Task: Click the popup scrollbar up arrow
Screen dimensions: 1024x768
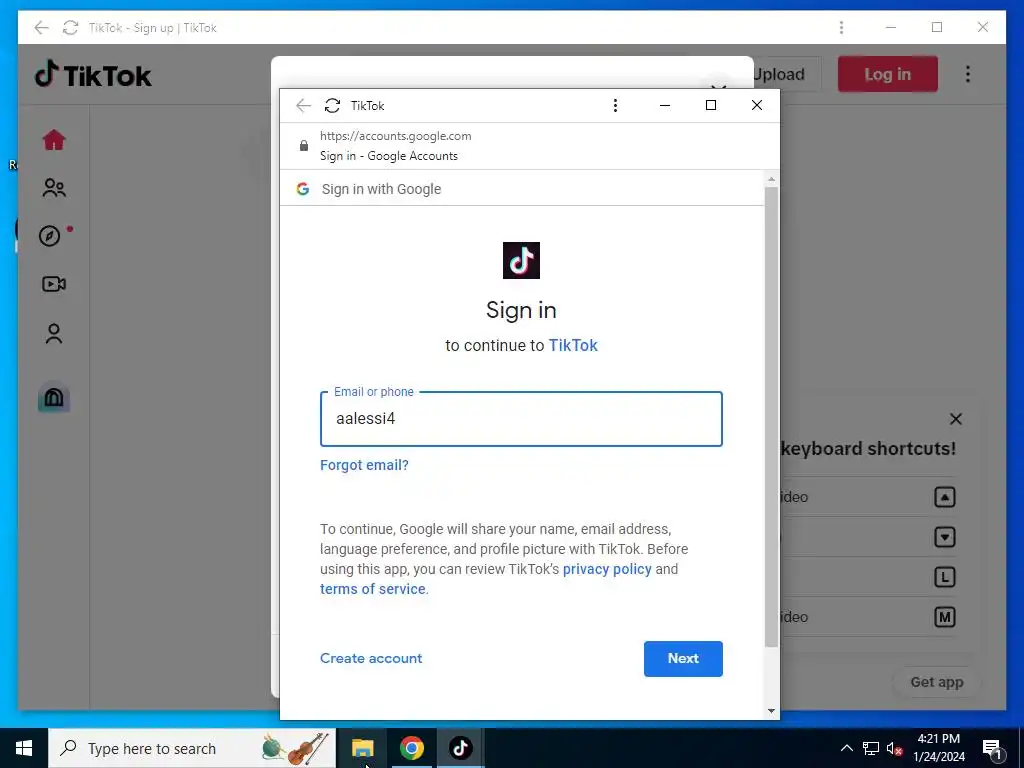Action: 771,178
